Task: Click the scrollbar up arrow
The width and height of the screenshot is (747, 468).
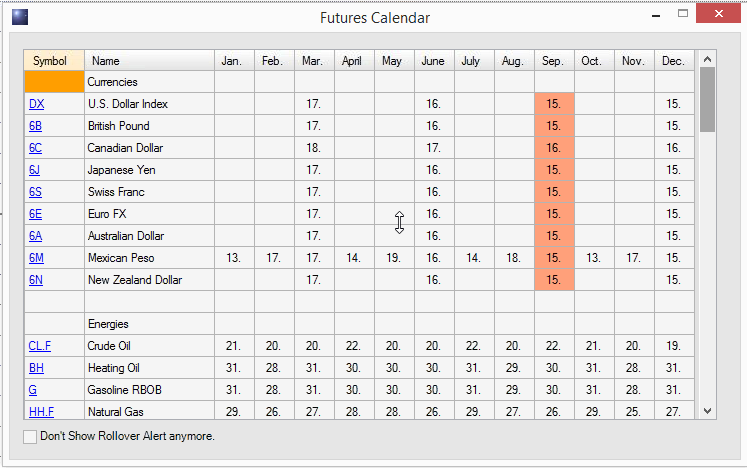Action: [707, 59]
